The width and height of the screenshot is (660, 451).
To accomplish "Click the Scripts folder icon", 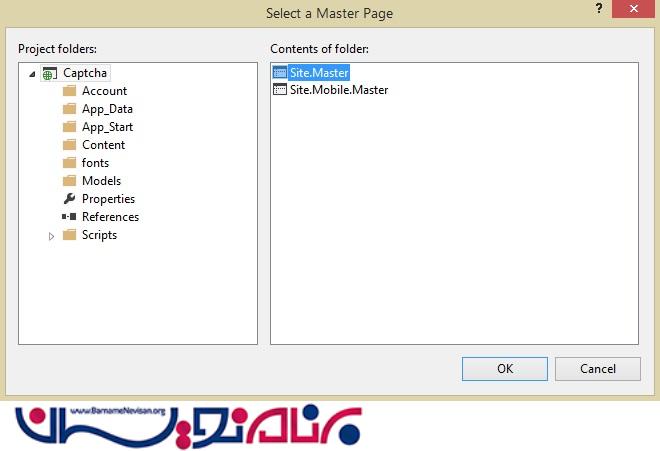I will [x=69, y=235].
